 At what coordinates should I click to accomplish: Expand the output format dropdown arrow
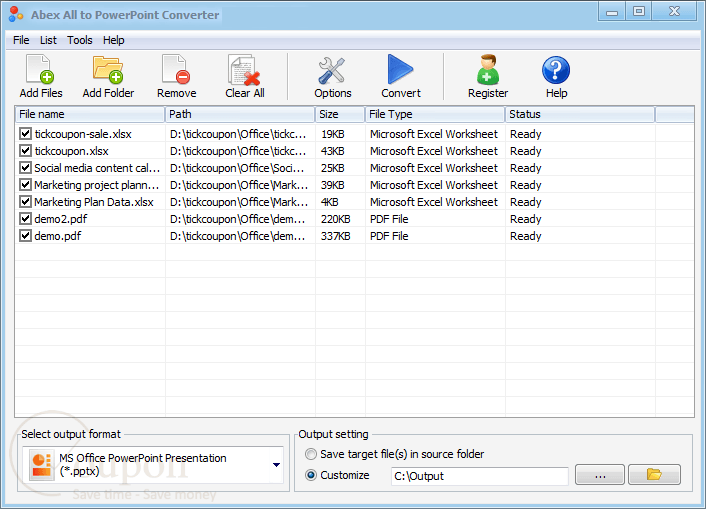[276, 465]
